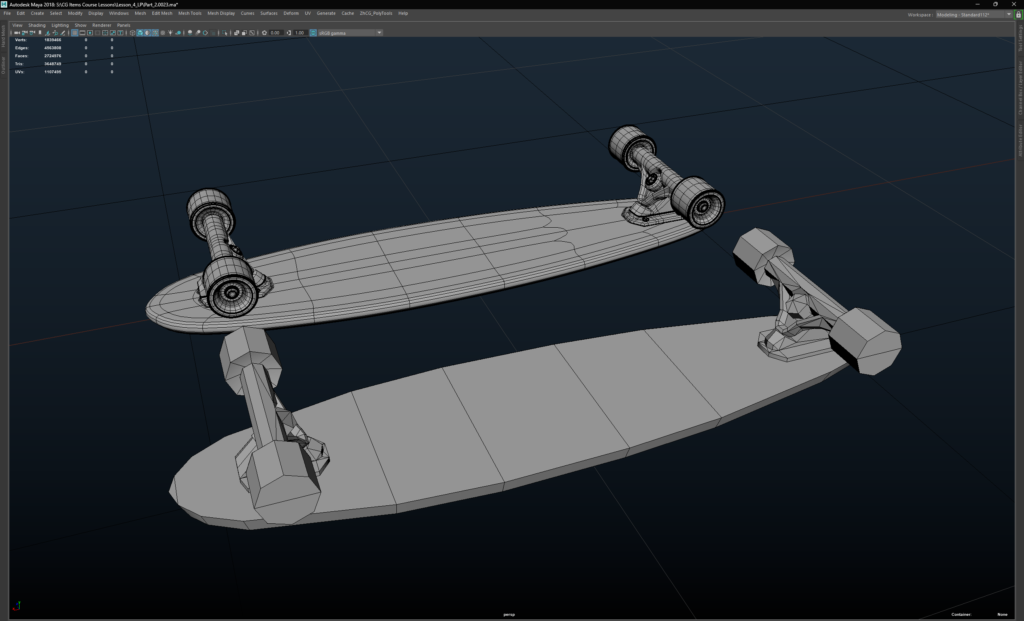Open the Shading panel menu
Image resolution: width=1024 pixels, height=621 pixels.
pyautogui.click(x=36, y=25)
